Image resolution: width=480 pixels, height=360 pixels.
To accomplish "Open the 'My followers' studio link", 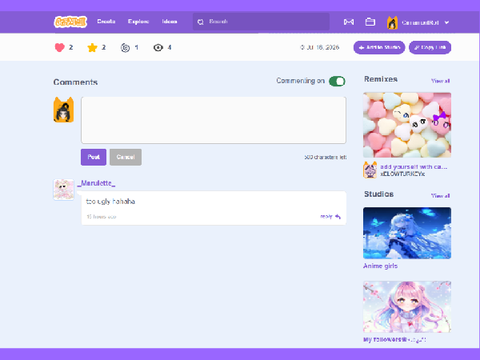I will click(395, 340).
